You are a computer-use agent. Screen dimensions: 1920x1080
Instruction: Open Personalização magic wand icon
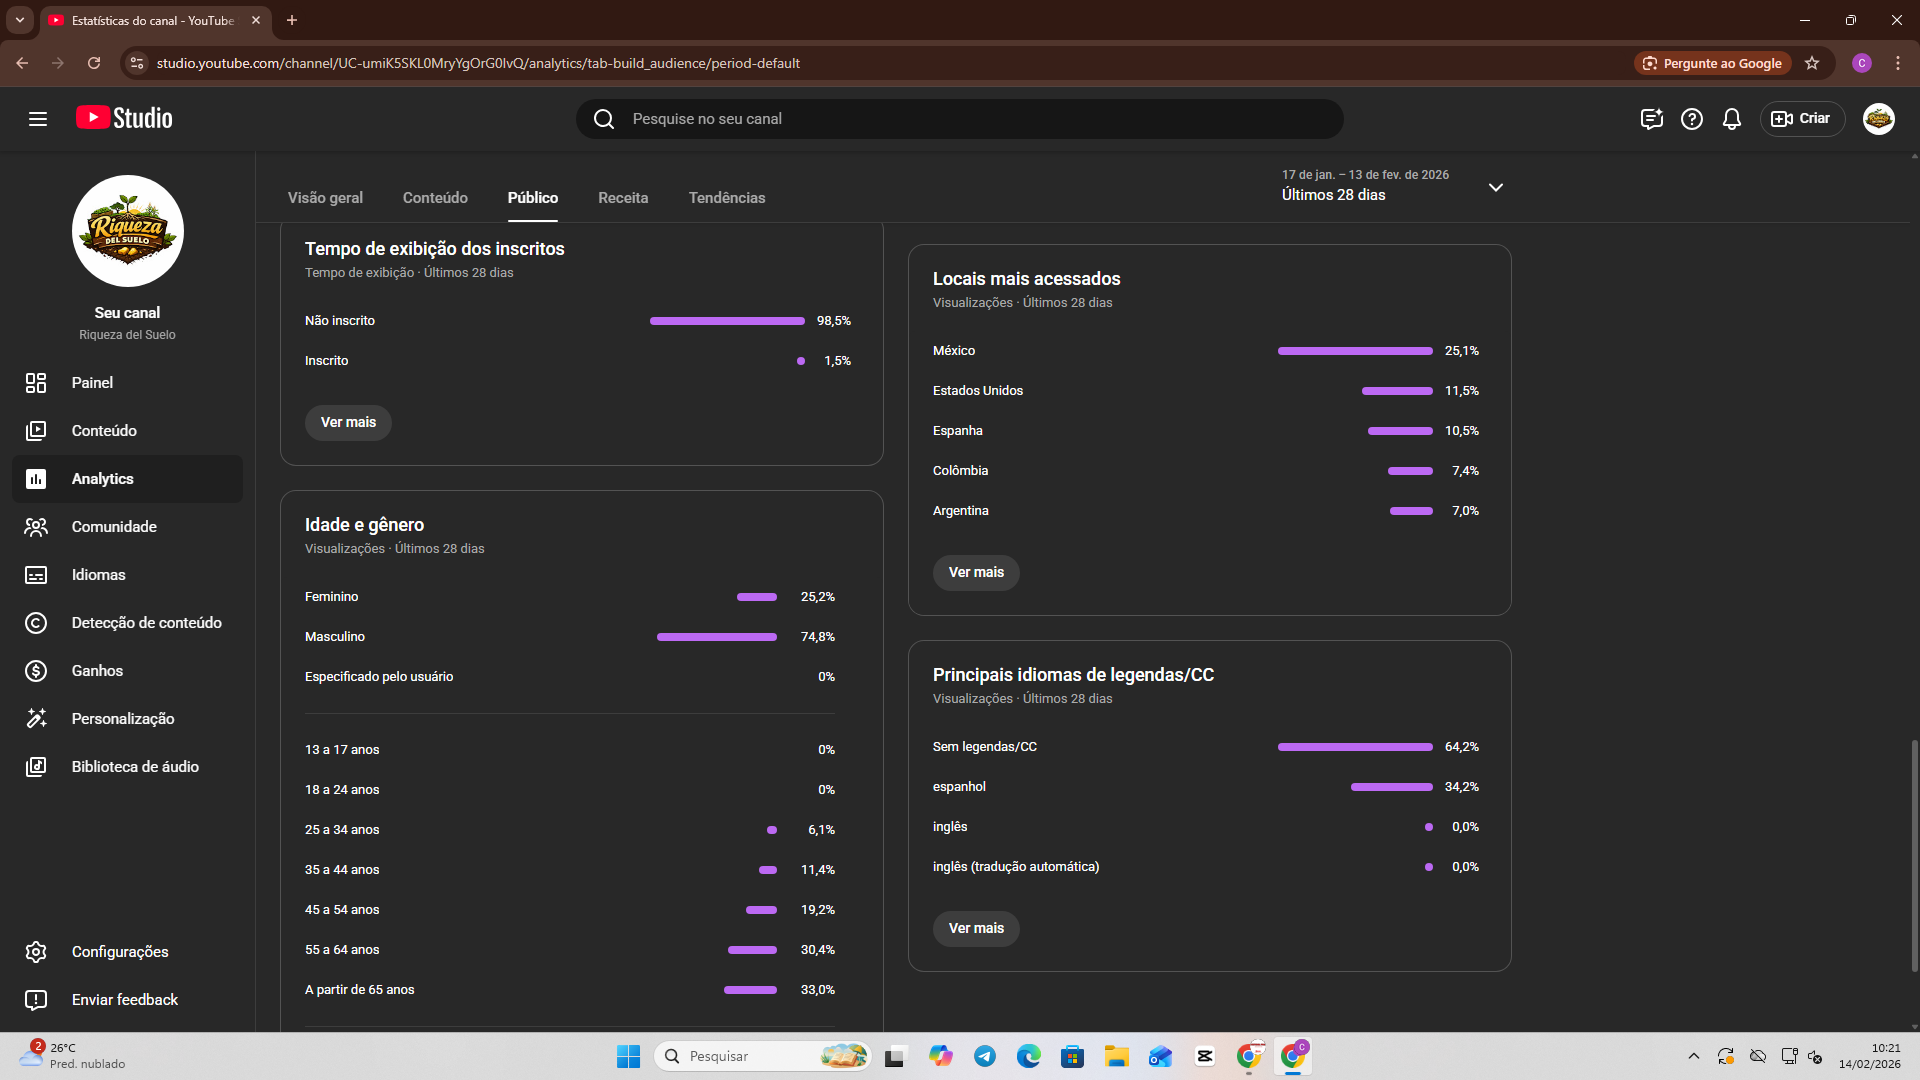click(x=36, y=719)
